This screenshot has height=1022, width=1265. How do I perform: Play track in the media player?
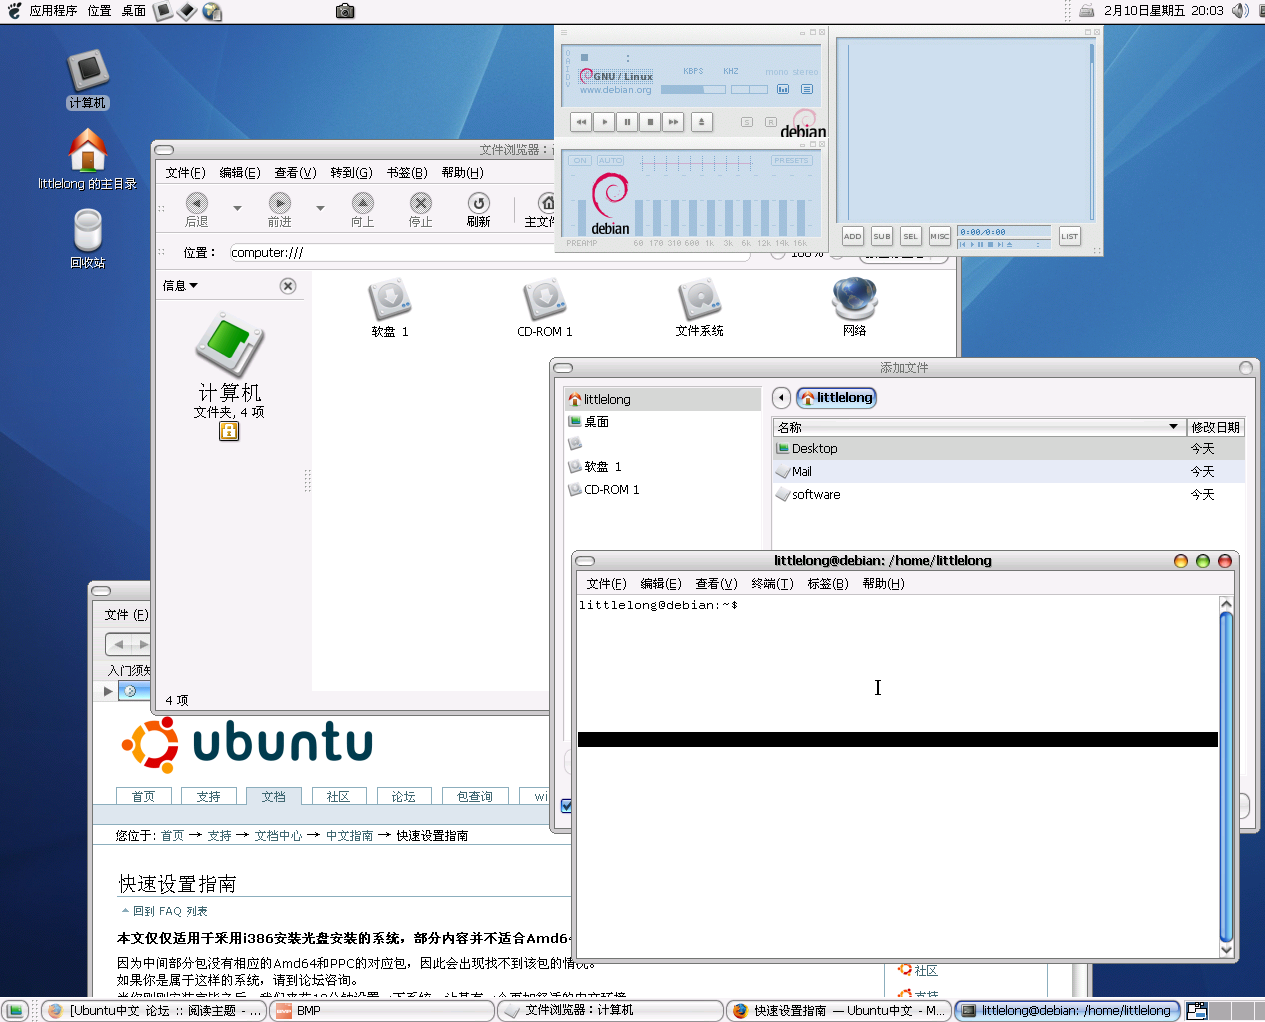(x=604, y=122)
